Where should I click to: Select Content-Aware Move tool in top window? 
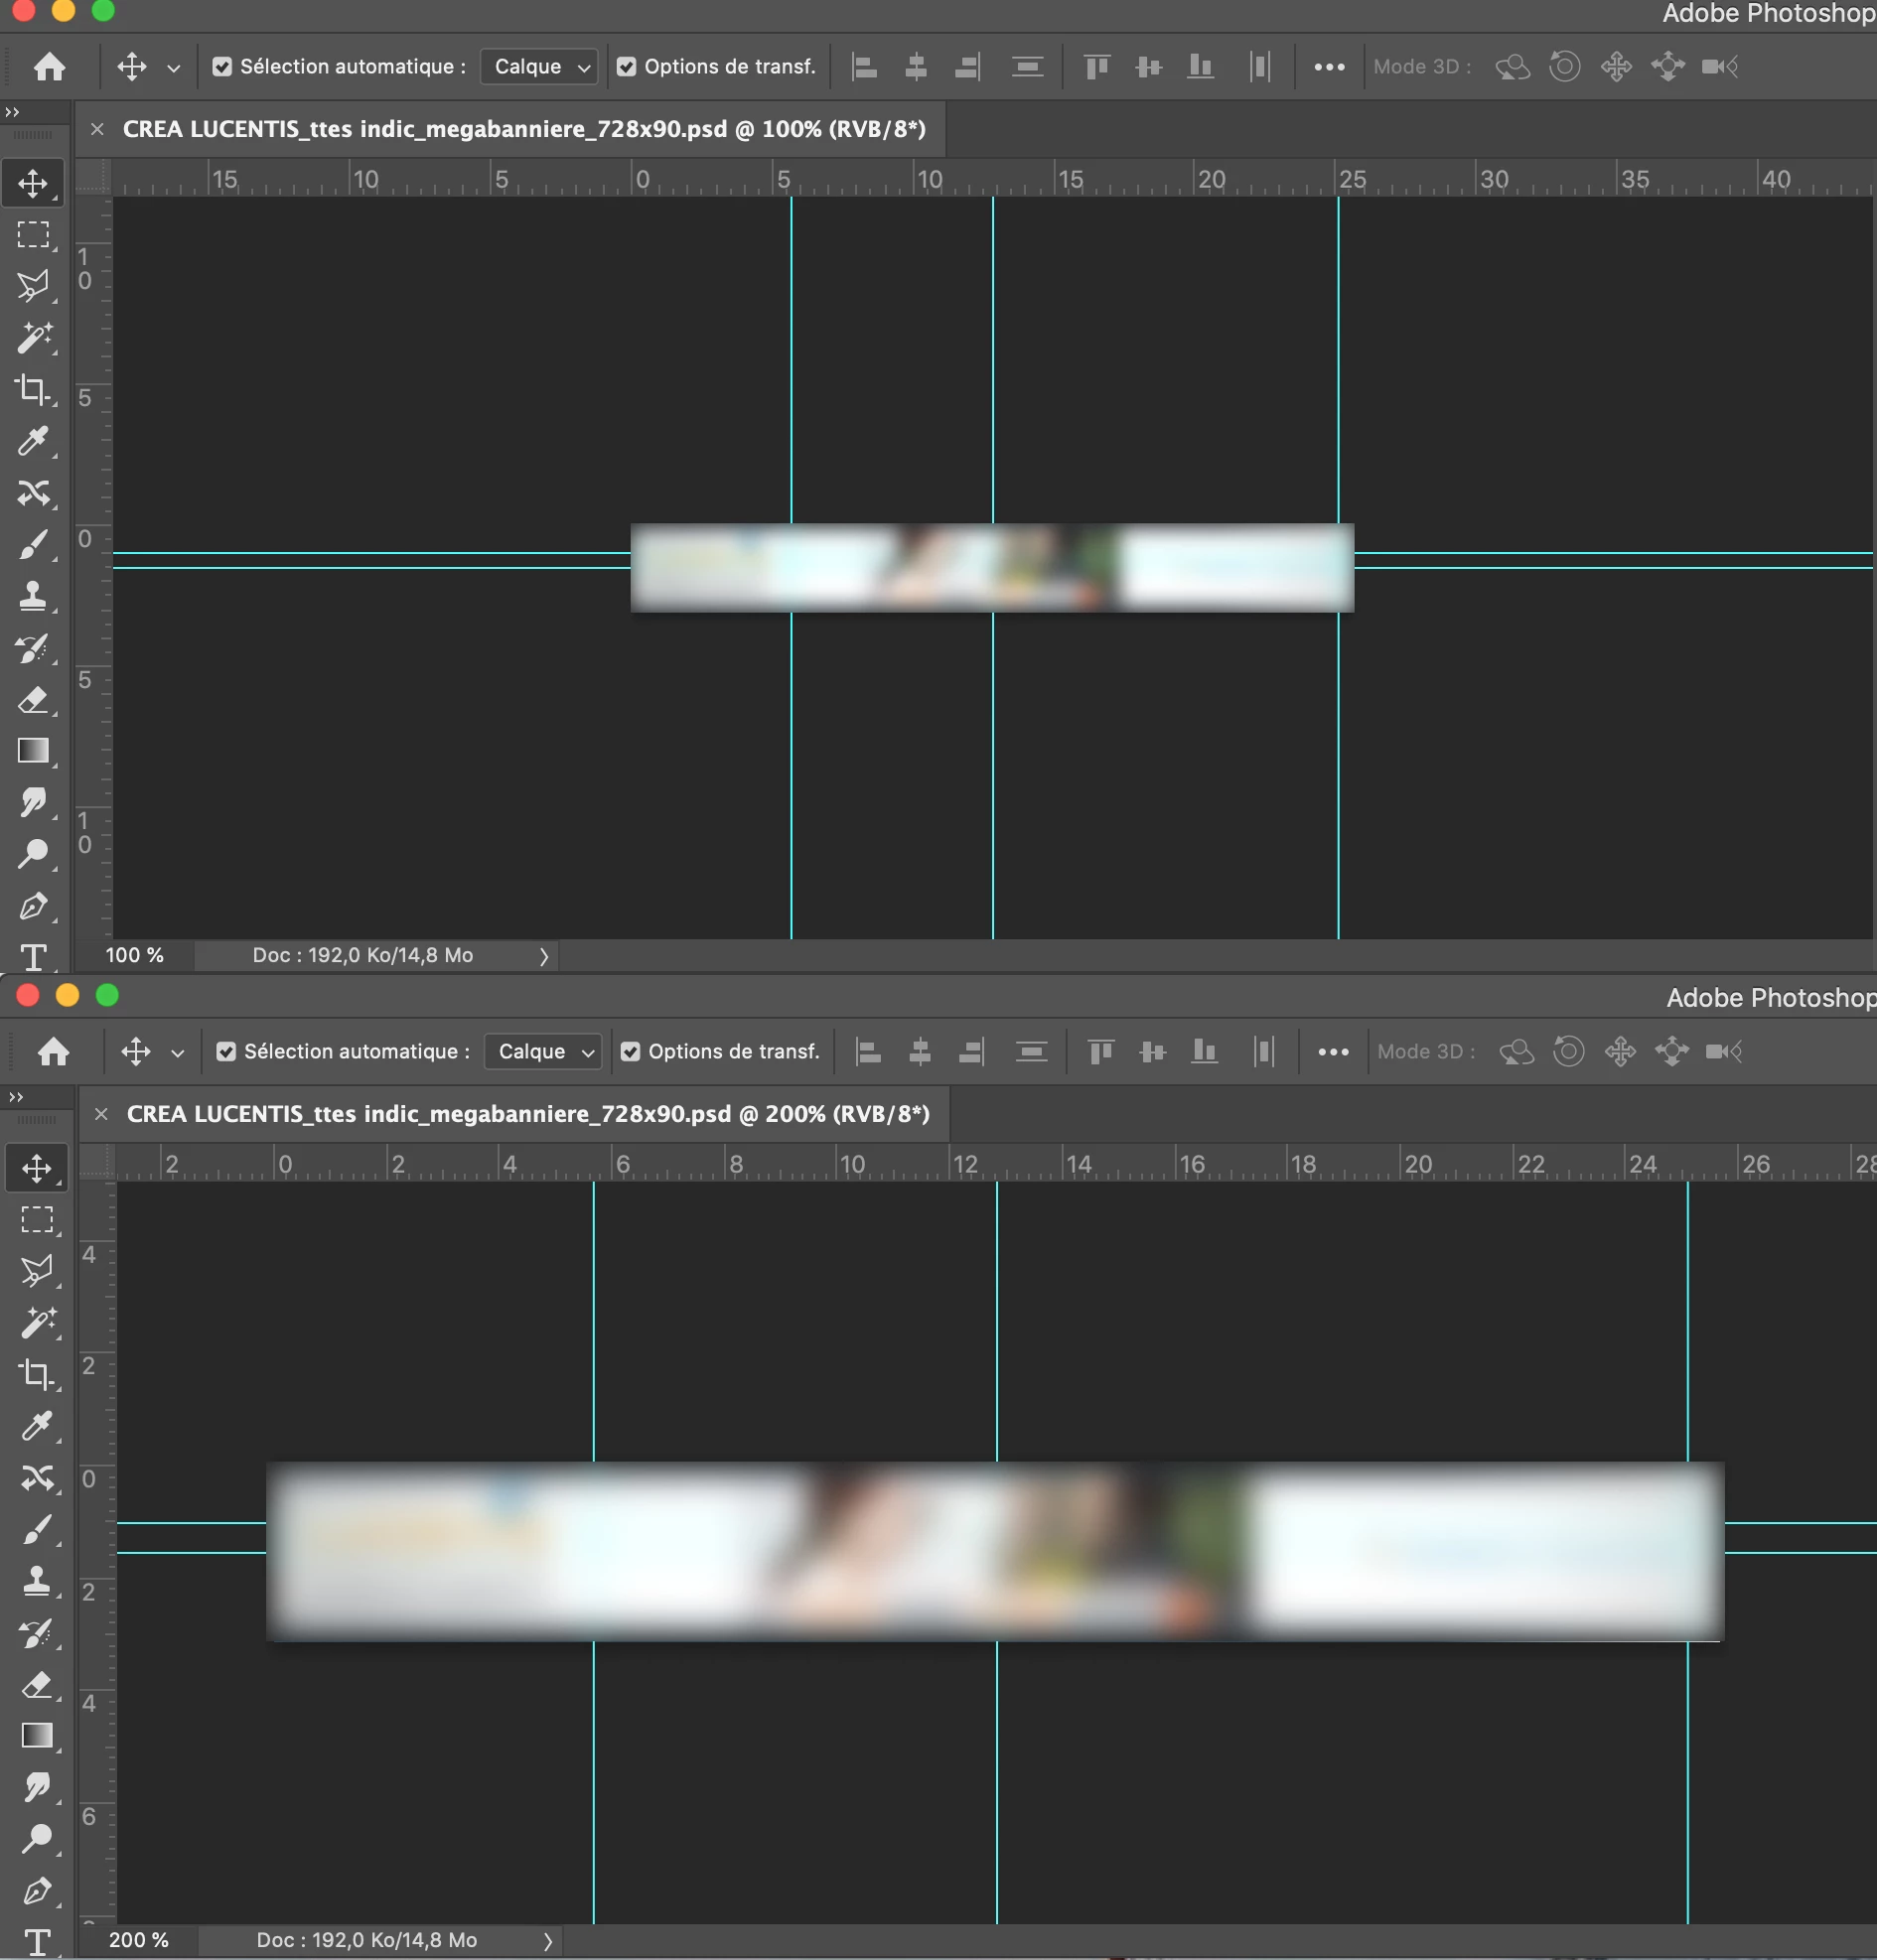point(33,493)
